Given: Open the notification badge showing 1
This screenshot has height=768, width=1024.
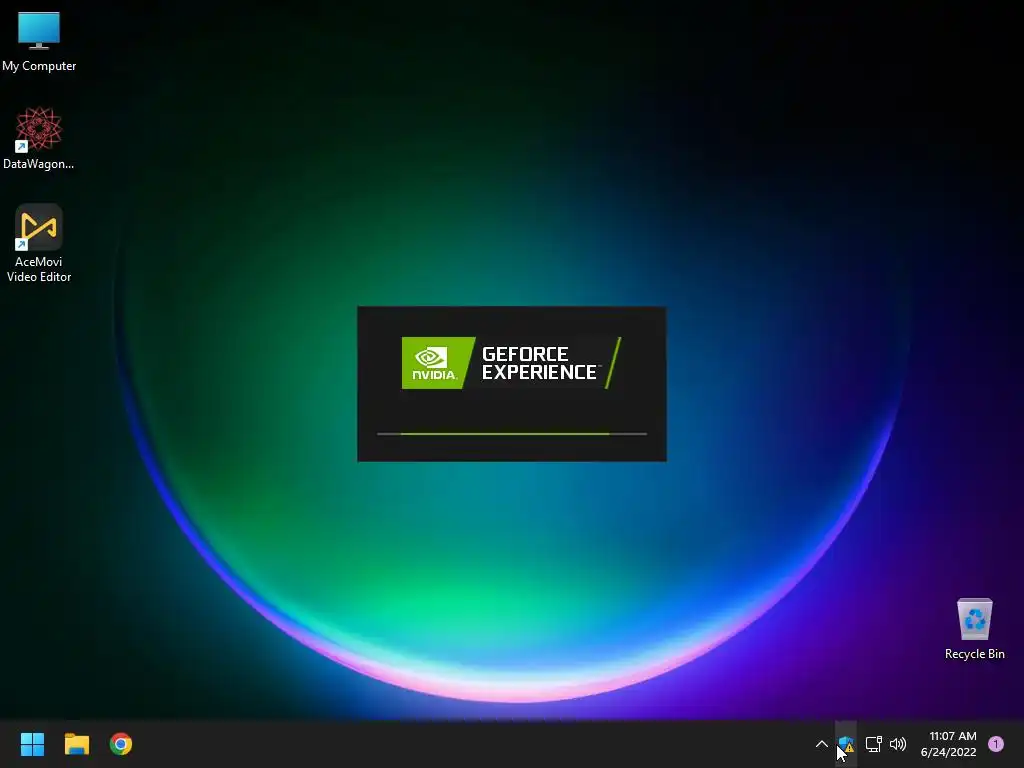Looking at the screenshot, I should (x=996, y=744).
